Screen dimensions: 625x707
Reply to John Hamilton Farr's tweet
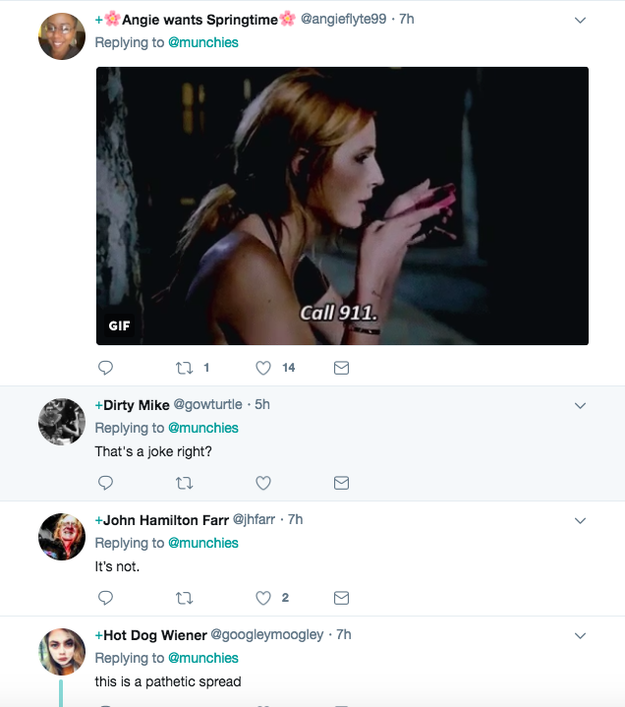point(106,598)
